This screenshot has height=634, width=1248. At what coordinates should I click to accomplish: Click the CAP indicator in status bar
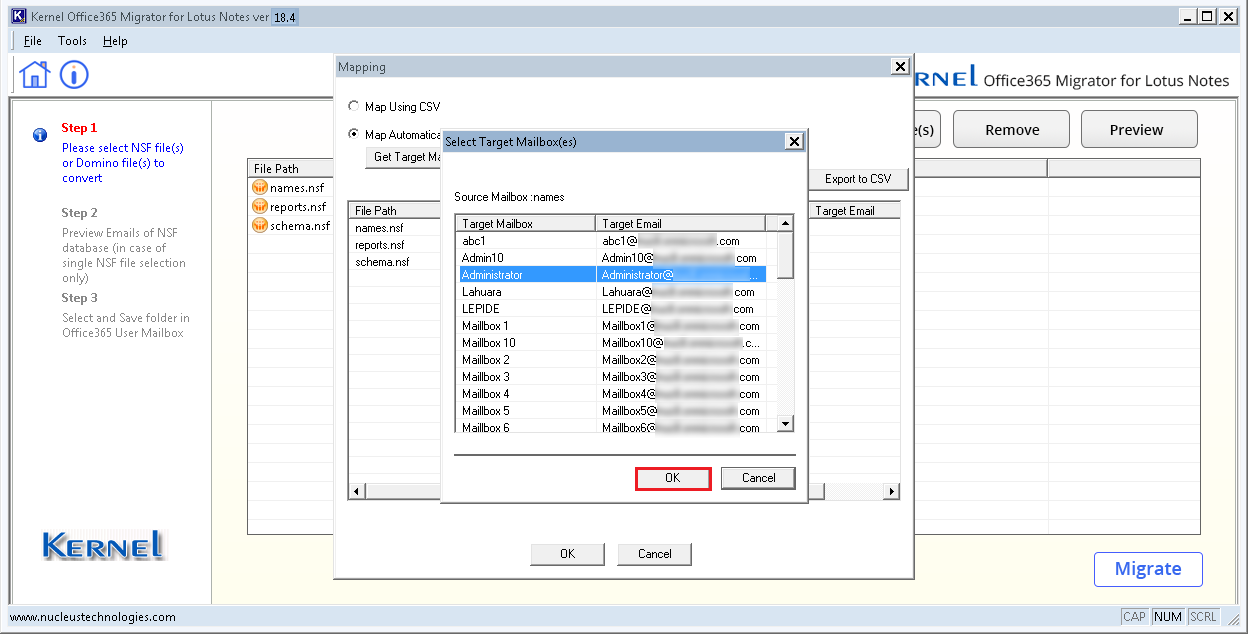coord(1134,617)
